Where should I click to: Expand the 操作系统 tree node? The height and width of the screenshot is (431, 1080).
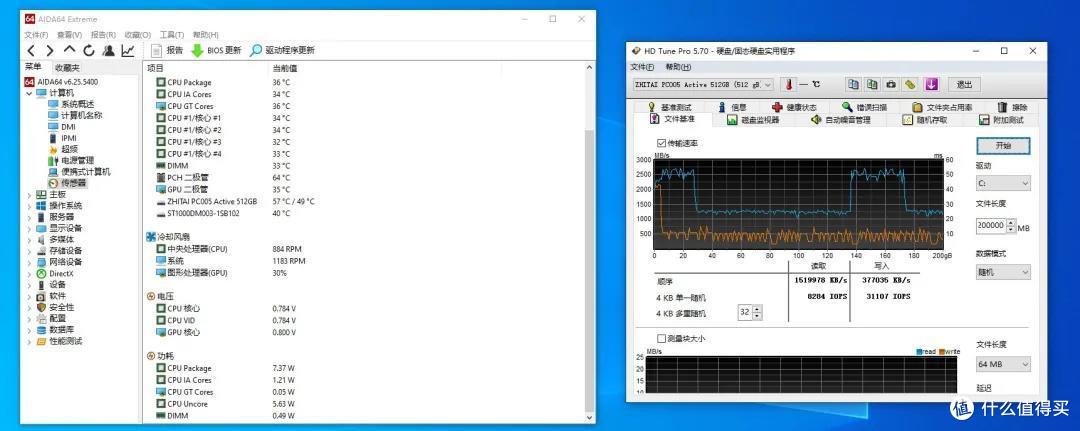pos(30,205)
